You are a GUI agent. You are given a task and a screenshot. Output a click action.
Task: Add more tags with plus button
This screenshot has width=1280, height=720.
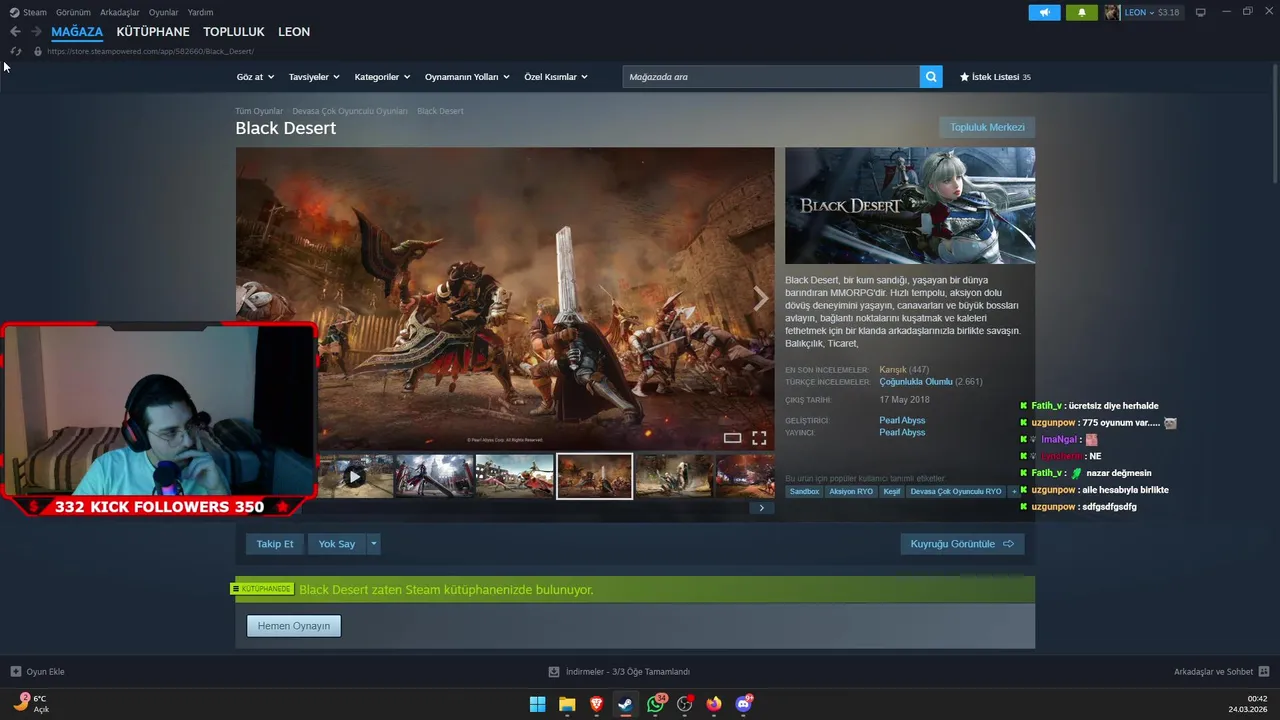tap(1014, 491)
